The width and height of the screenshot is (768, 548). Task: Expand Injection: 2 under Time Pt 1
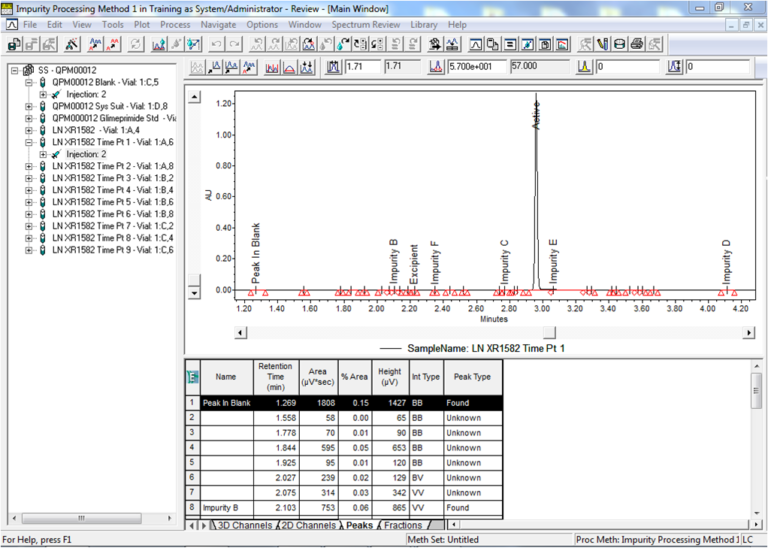(43, 154)
